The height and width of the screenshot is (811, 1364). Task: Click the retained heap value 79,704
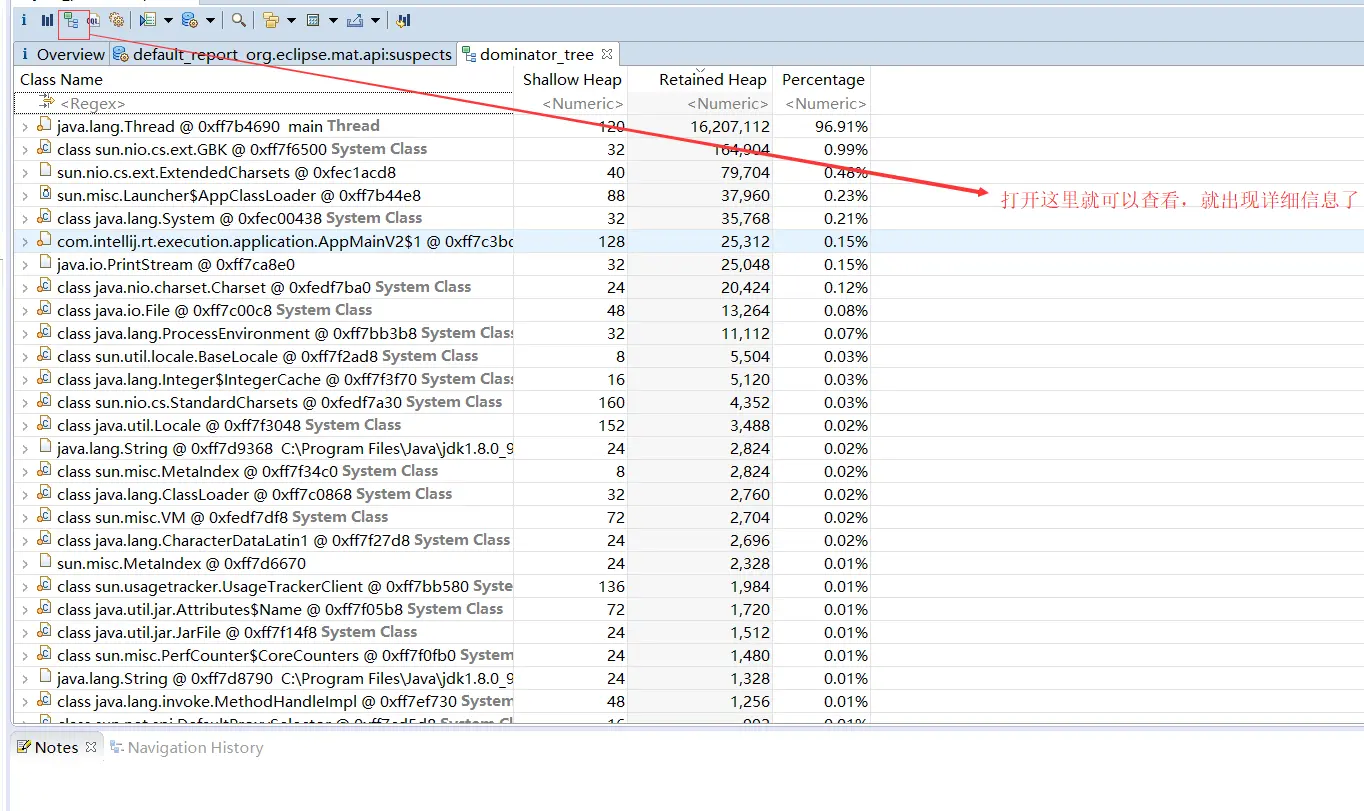(743, 173)
